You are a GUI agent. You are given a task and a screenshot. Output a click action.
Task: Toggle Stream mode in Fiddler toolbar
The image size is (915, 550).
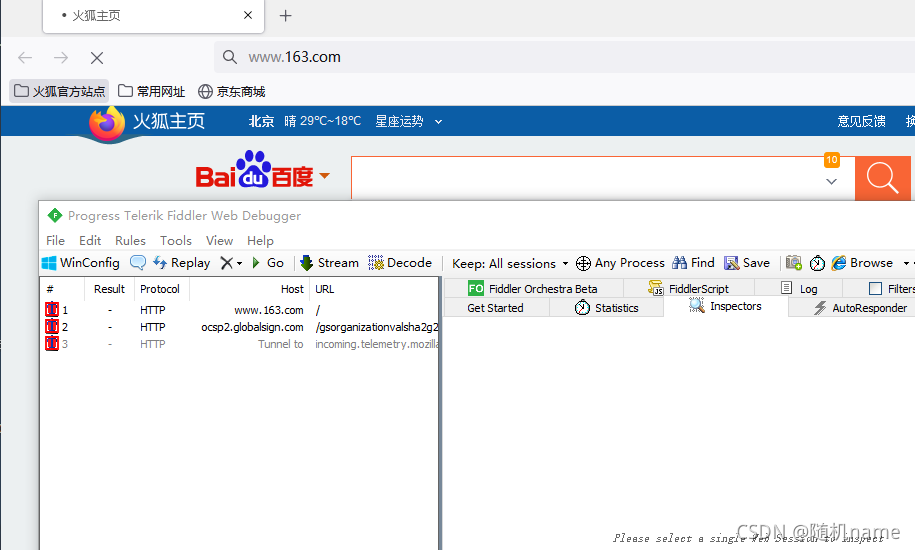pyautogui.click(x=330, y=263)
